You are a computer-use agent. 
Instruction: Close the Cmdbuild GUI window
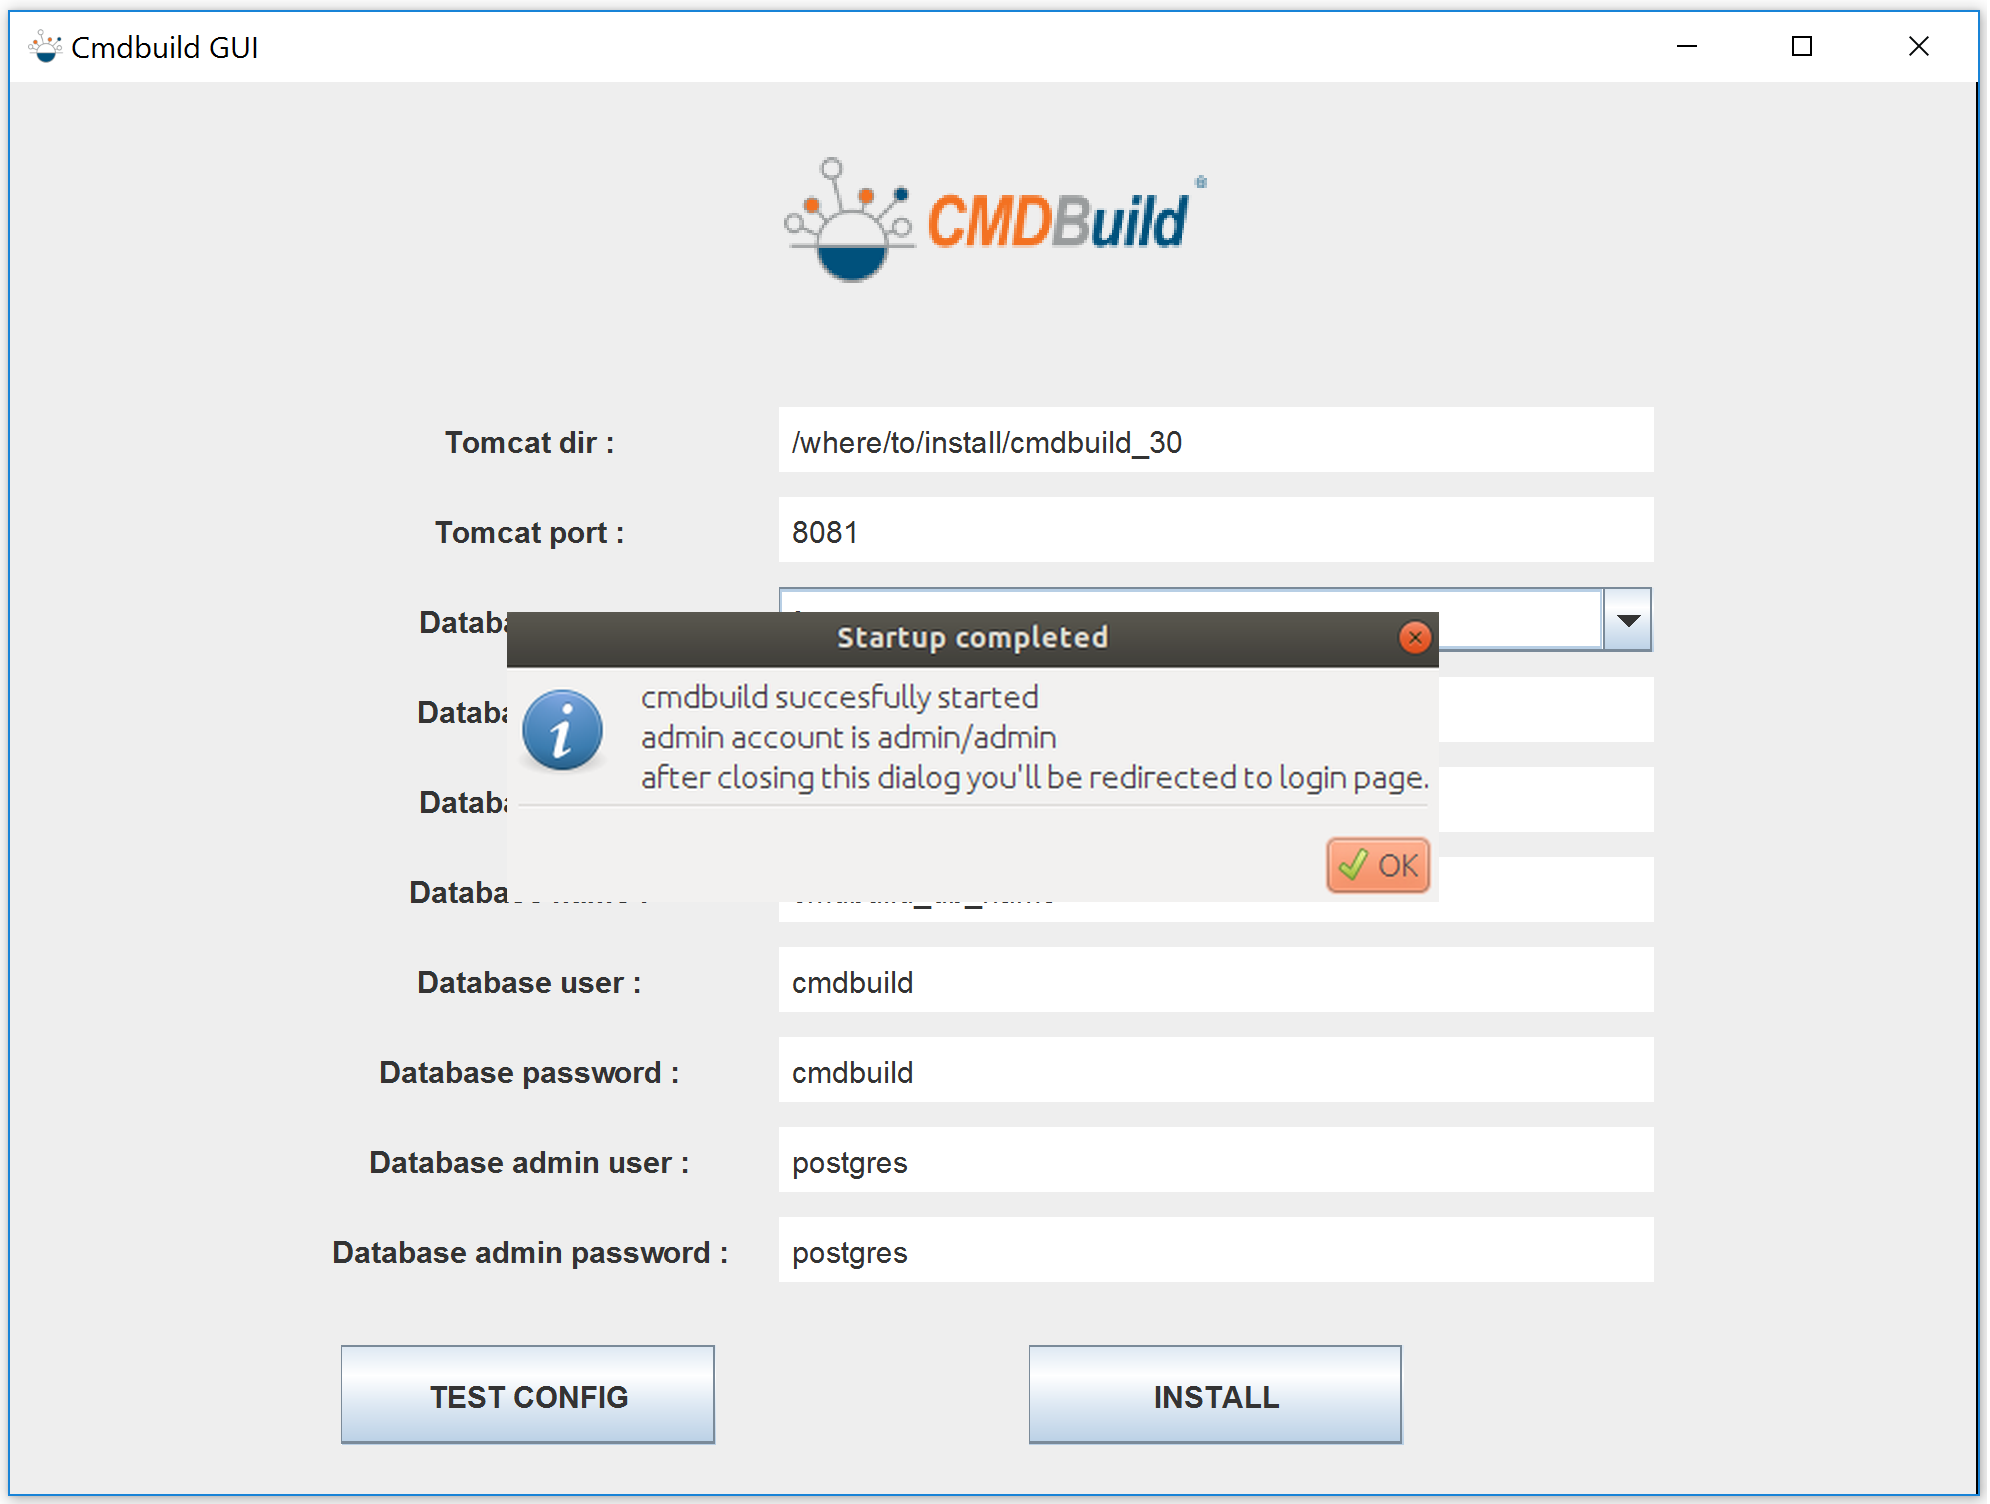coord(1917,46)
